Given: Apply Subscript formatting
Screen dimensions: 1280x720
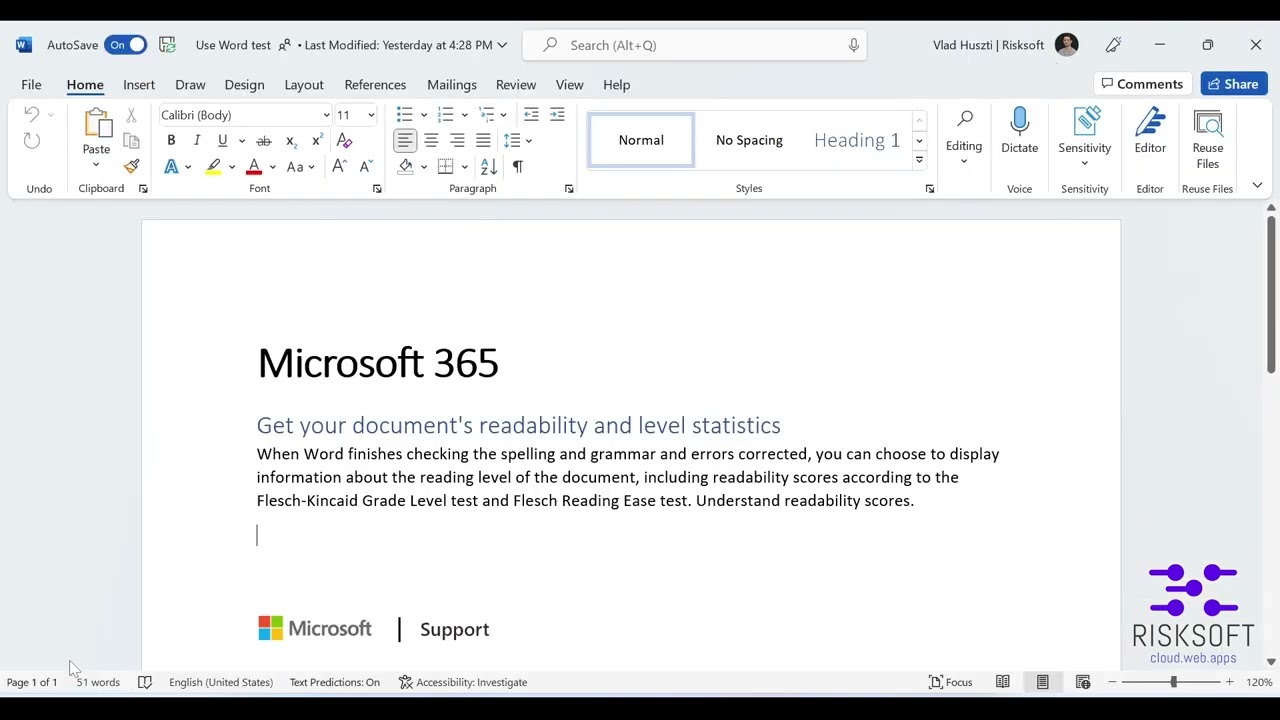Looking at the screenshot, I should (x=290, y=141).
